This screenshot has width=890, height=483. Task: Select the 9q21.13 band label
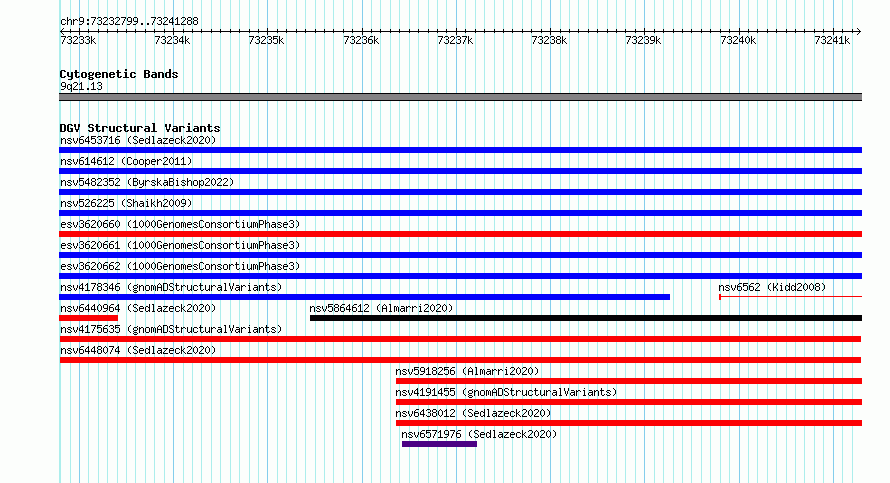(x=81, y=86)
